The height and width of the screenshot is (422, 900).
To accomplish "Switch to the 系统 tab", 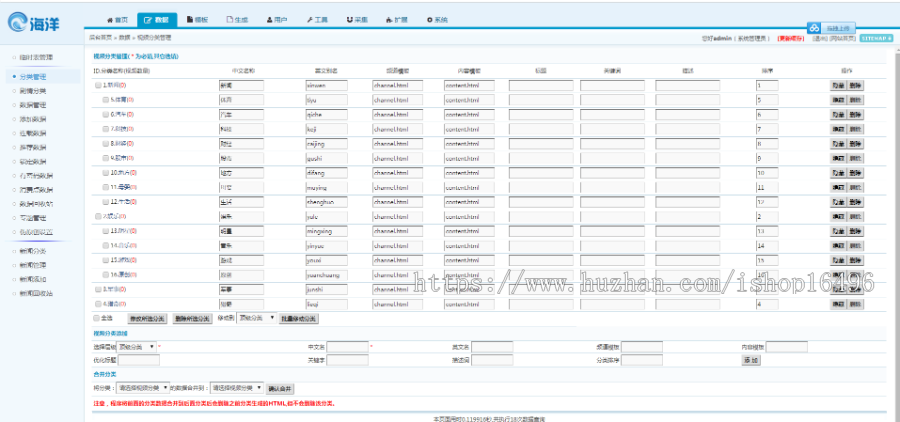I will [x=437, y=20].
